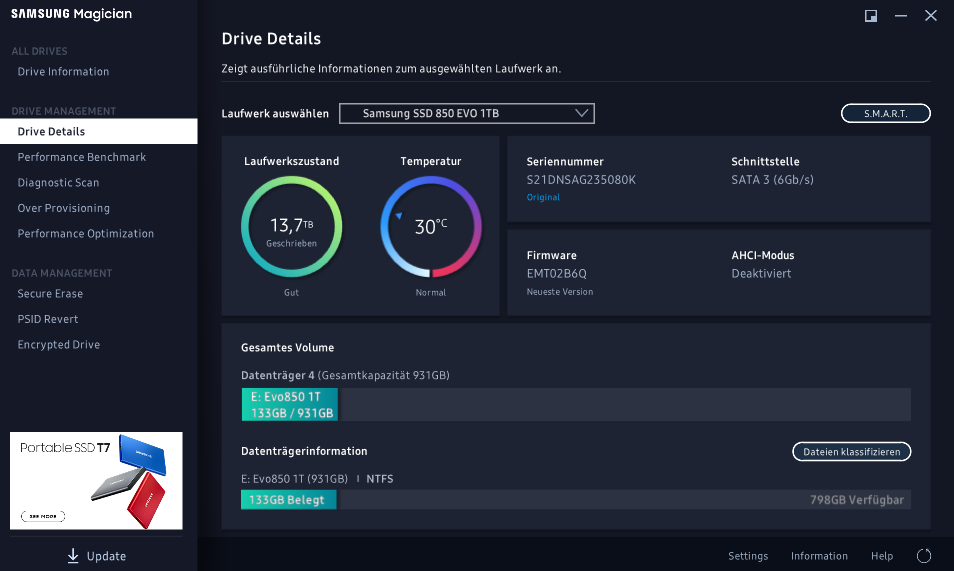Viewport: 954px width, 571px height.
Task: Open Diagnostic Scan page
Action: [58, 183]
